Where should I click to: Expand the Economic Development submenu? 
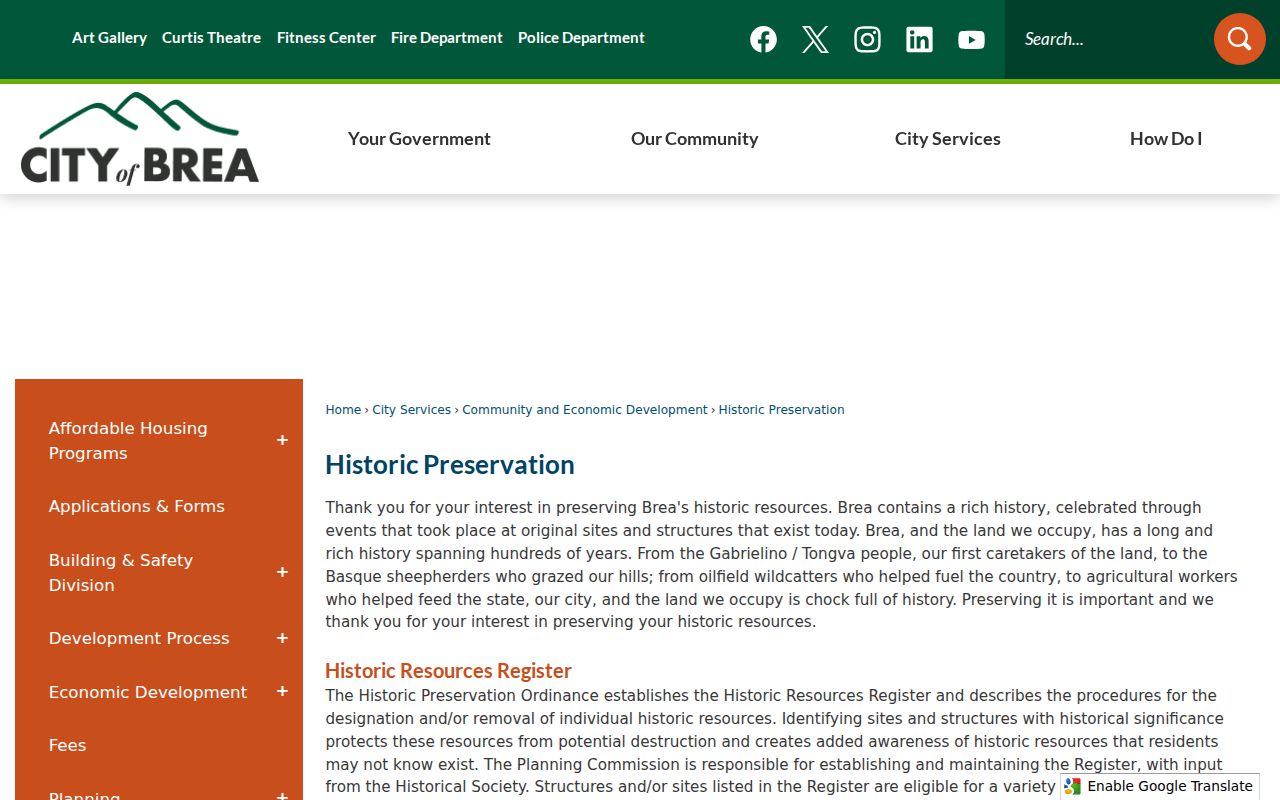282,692
